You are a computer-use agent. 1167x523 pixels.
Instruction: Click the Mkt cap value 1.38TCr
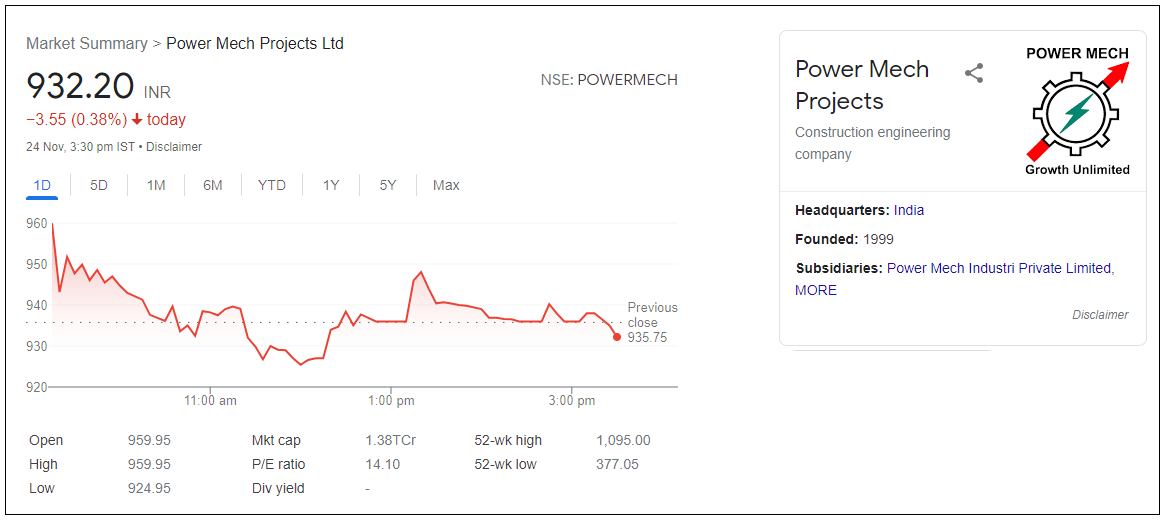tap(390, 440)
